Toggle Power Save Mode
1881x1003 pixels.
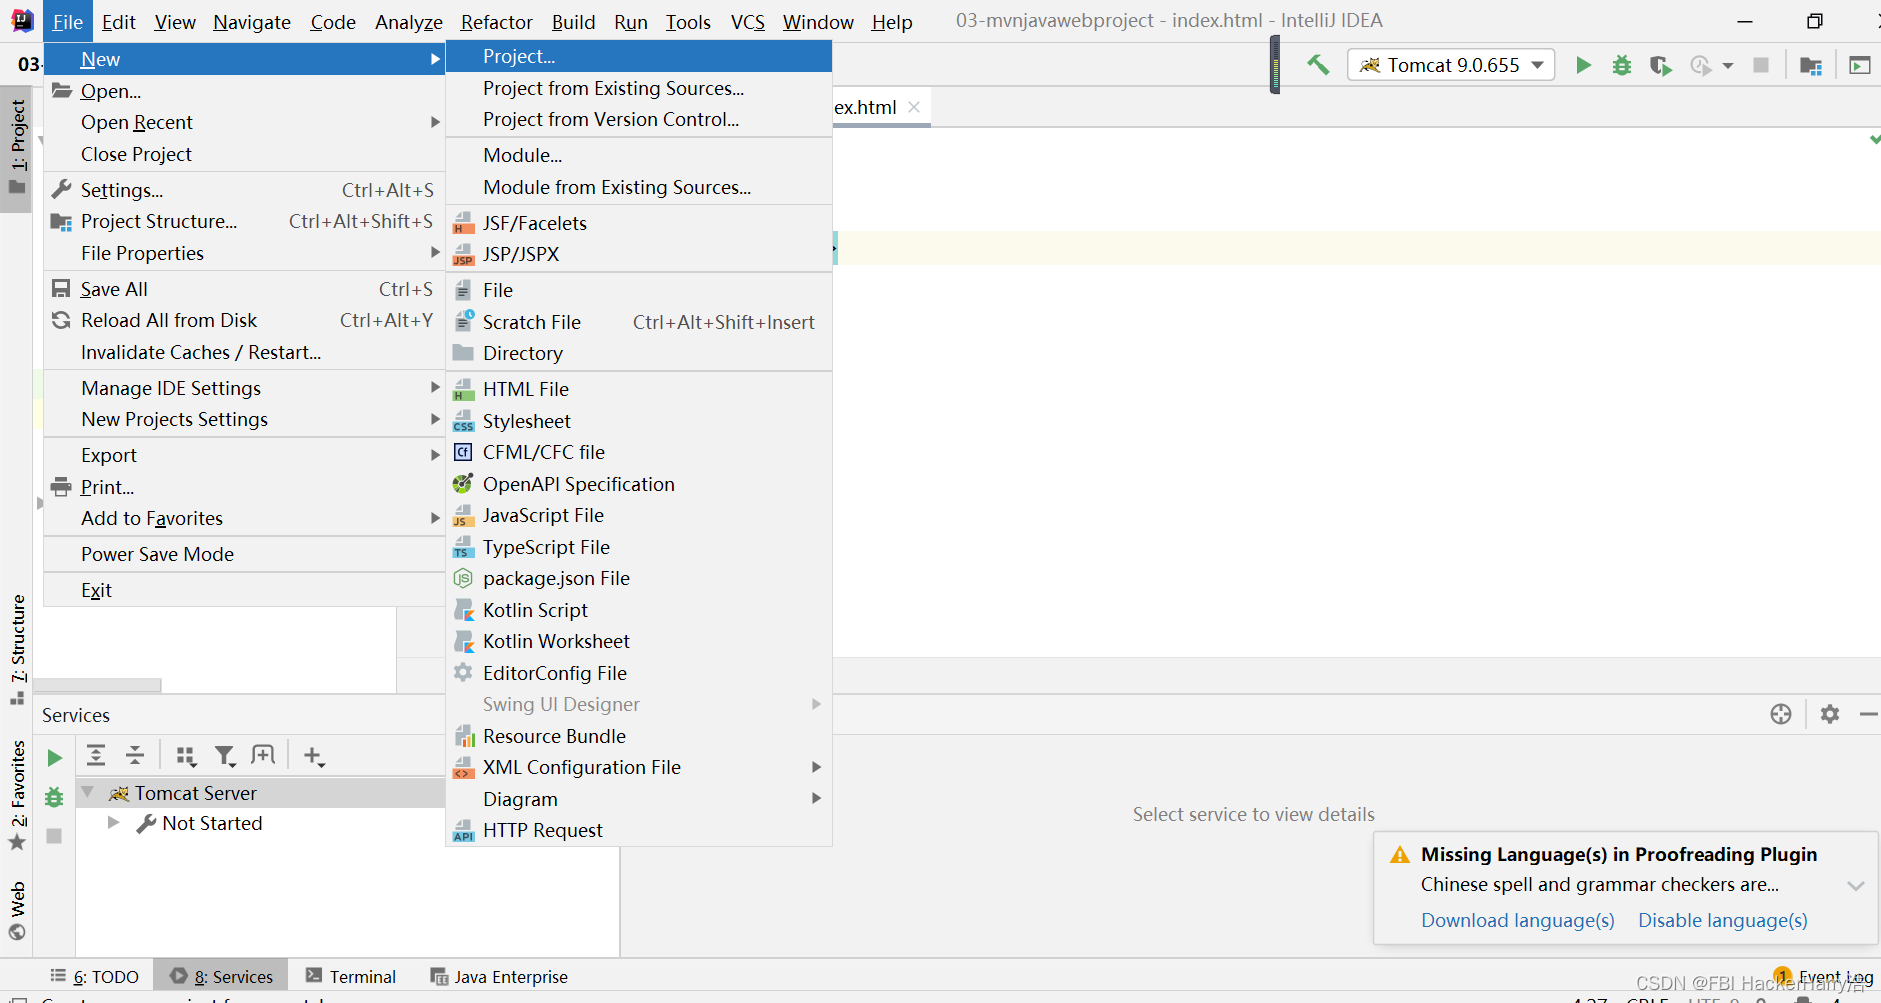click(x=244, y=554)
